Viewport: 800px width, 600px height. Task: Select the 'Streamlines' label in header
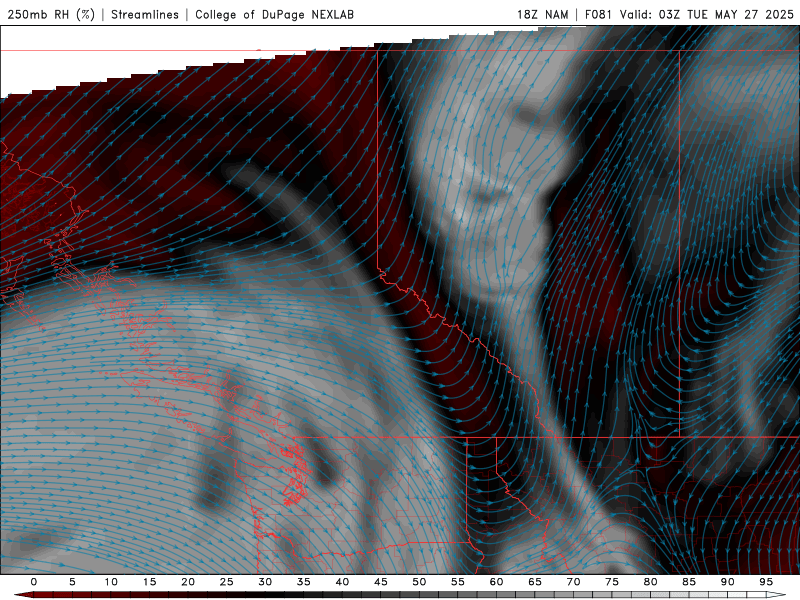145,14
